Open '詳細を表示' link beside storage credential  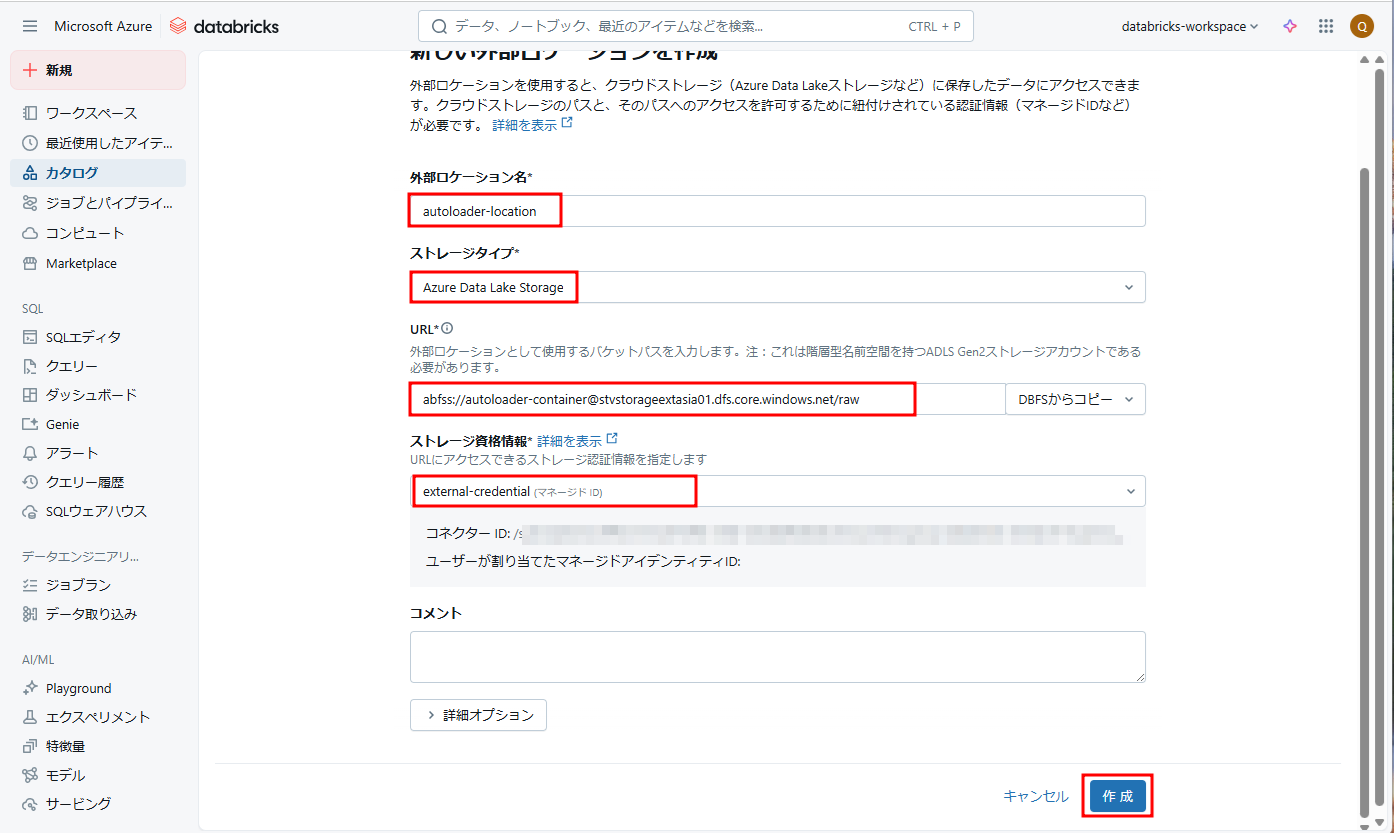(578, 440)
